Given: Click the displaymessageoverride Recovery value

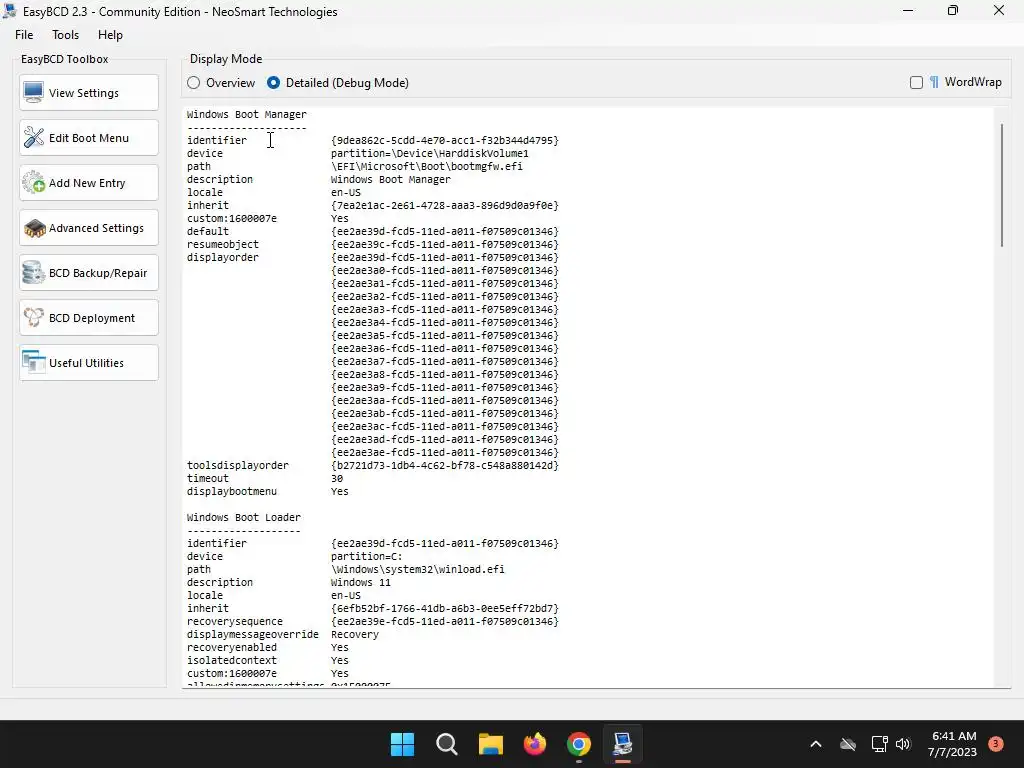Looking at the screenshot, I should tap(355, 635).
